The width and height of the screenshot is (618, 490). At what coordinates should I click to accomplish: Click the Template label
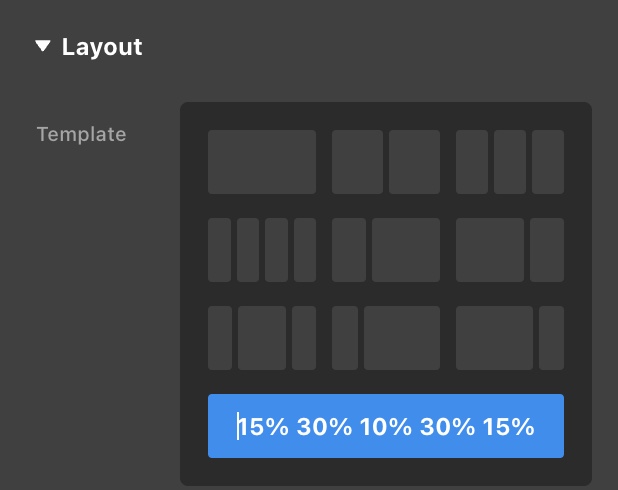click(x=82, y=134)
